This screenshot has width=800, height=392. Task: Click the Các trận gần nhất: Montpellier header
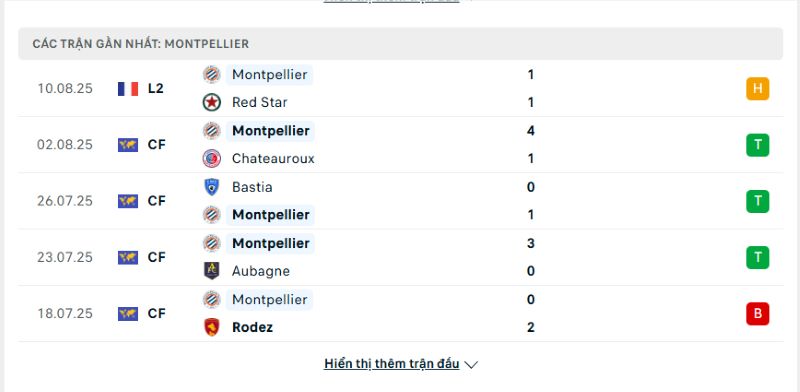click(401, 44)
